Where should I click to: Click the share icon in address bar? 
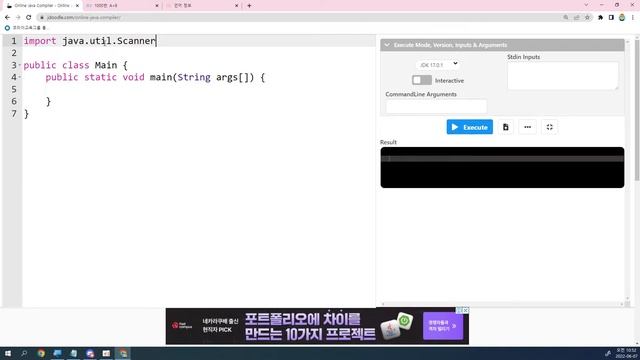(x=576, y=18)
